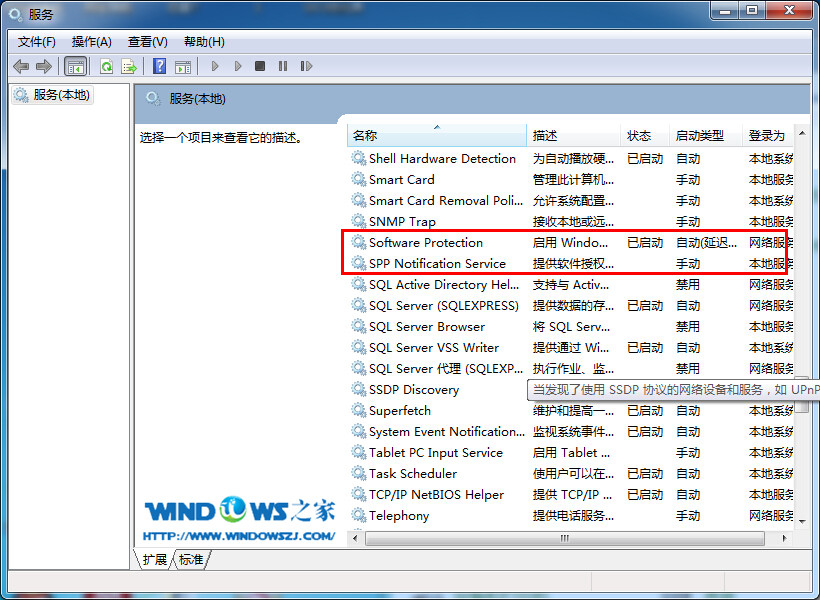Click the Pause service toolbar icon

click(x=283, y=66)
